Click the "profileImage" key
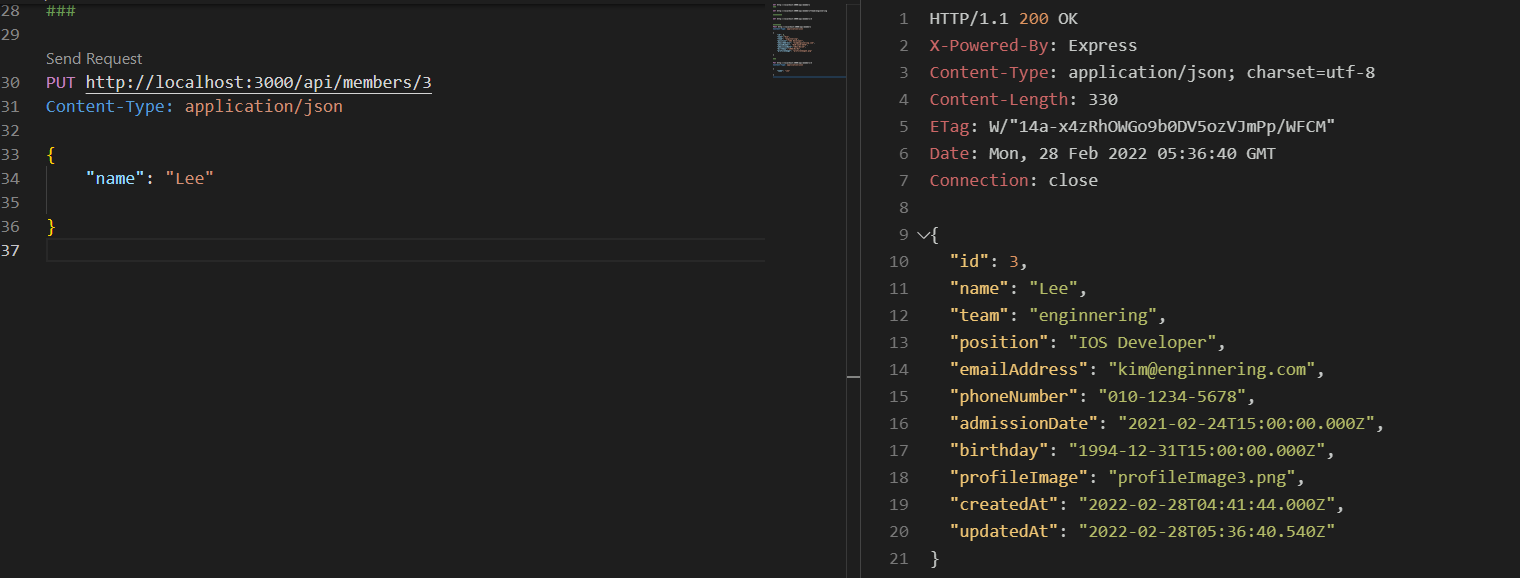This screenshot has height=578, width=1520. coord(1019,478)
